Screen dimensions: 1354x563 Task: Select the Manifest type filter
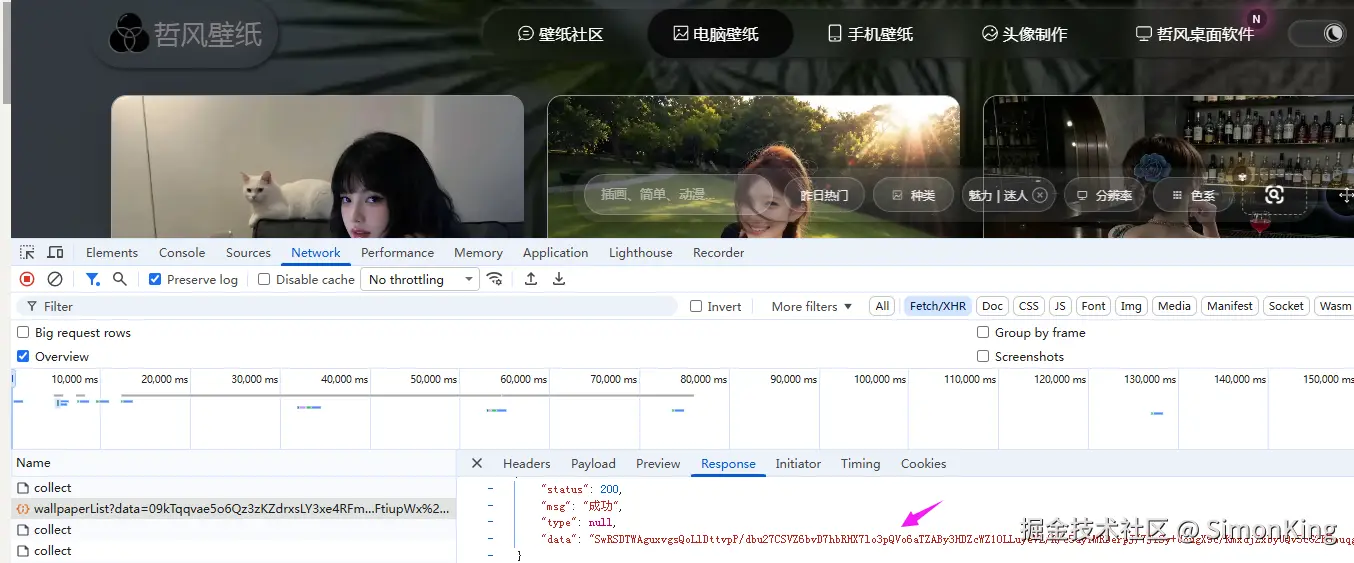tap(1229, 306)
